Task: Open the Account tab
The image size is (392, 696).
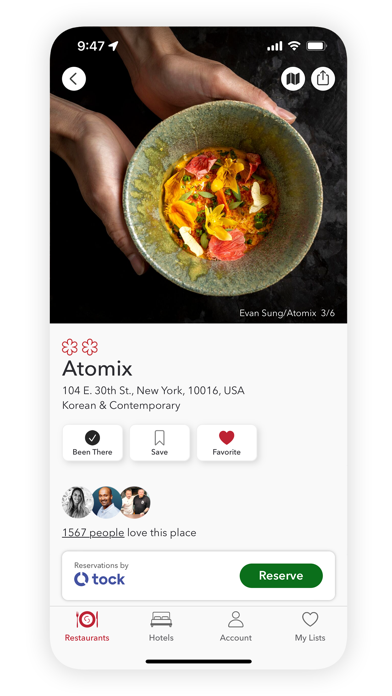Action: click(236, 626)
